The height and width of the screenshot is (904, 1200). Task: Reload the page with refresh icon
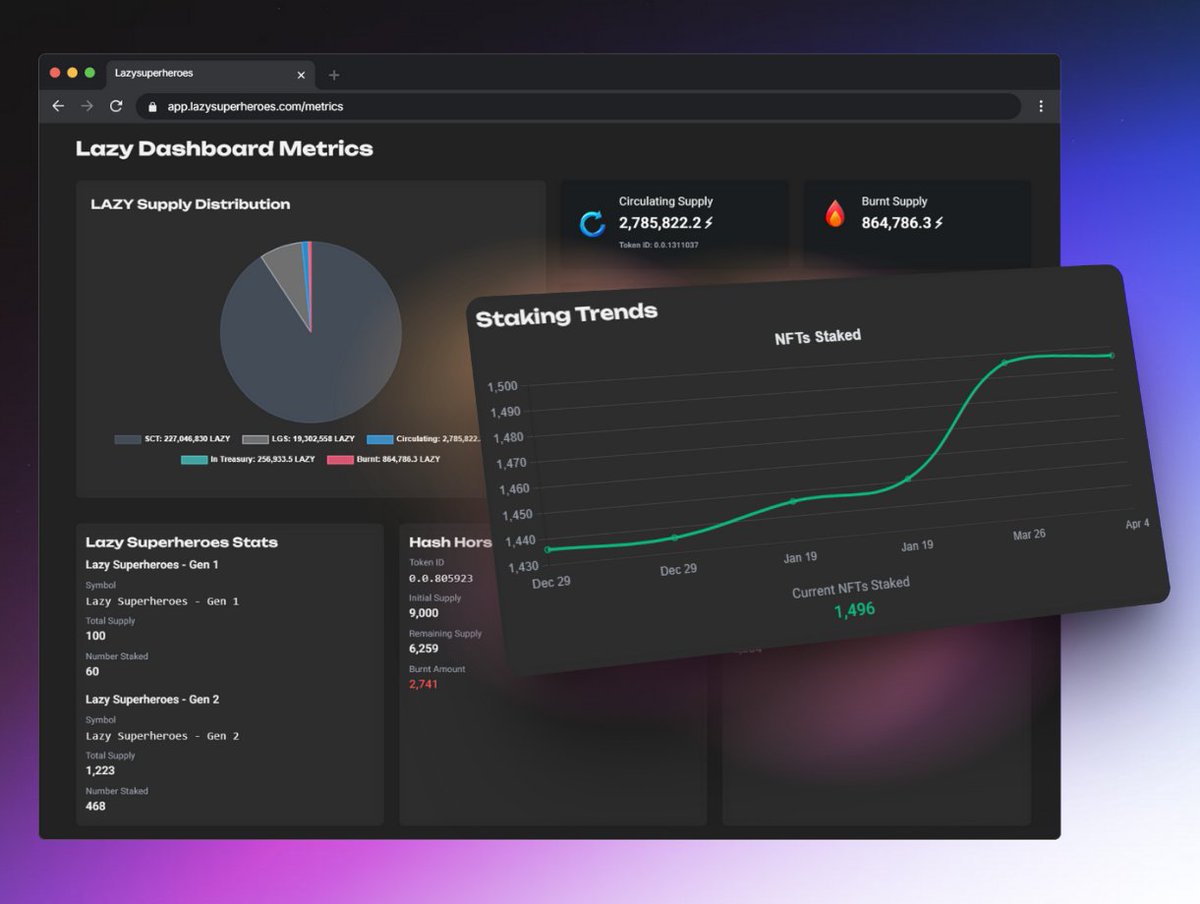(116, 106)
